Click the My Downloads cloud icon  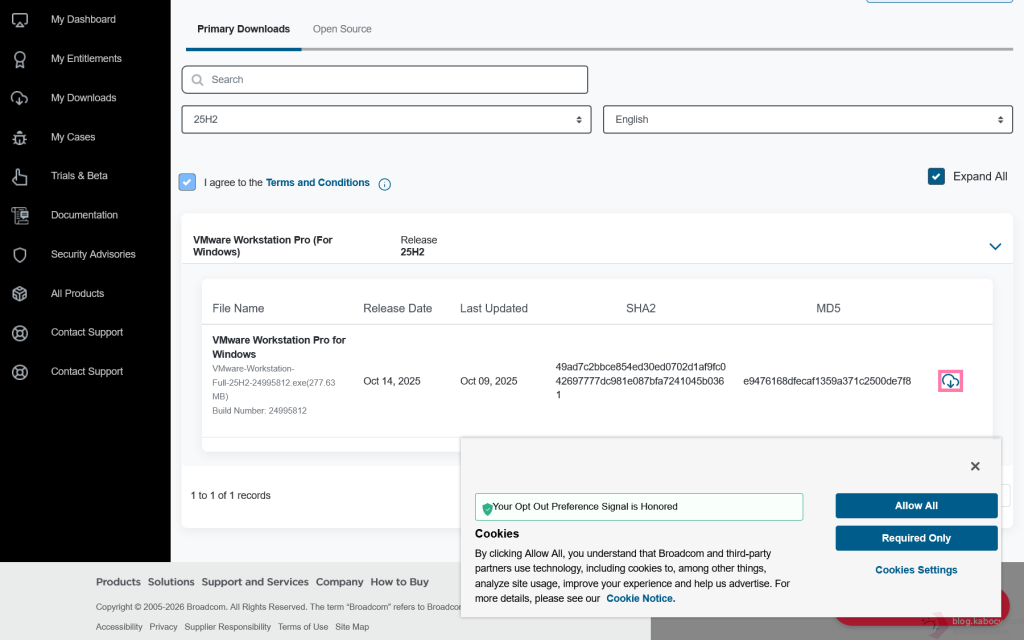(x=19, y=98)
